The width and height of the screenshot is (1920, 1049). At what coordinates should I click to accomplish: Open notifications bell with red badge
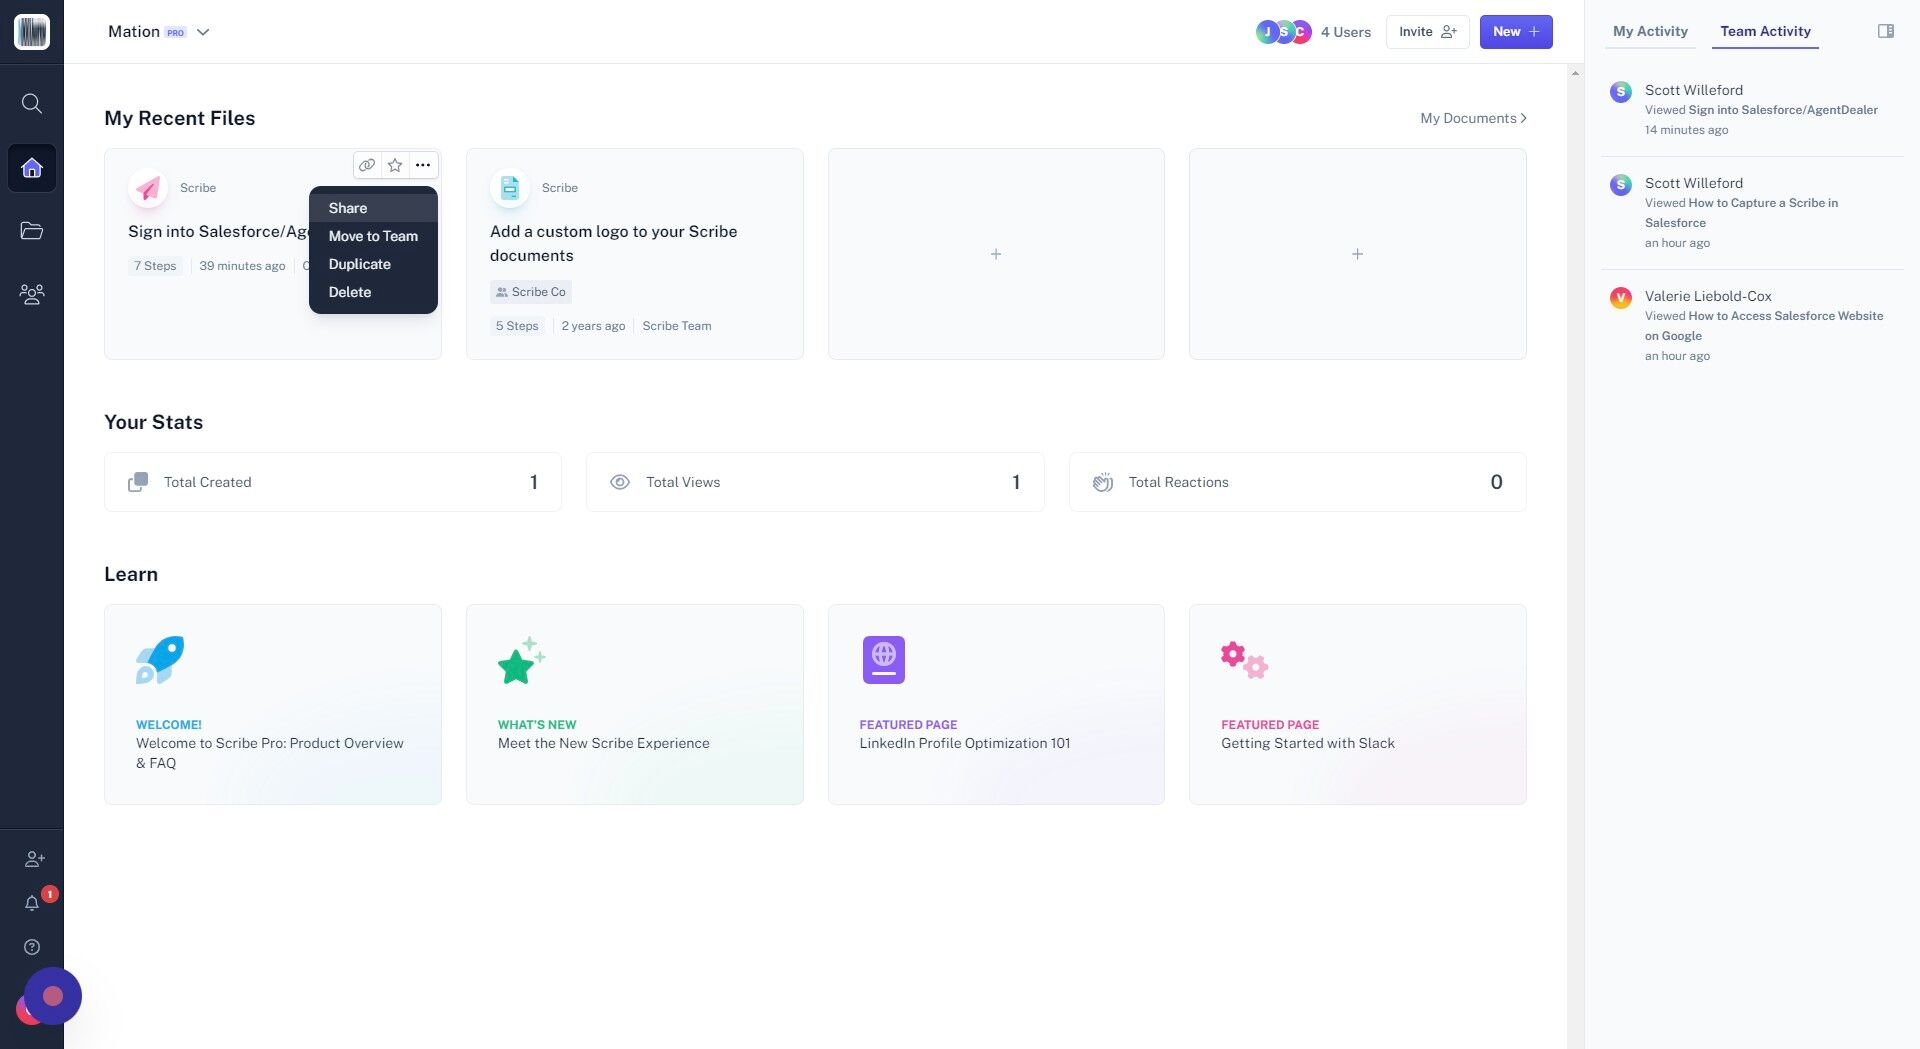pyautogui.click(x=32, y=903)
